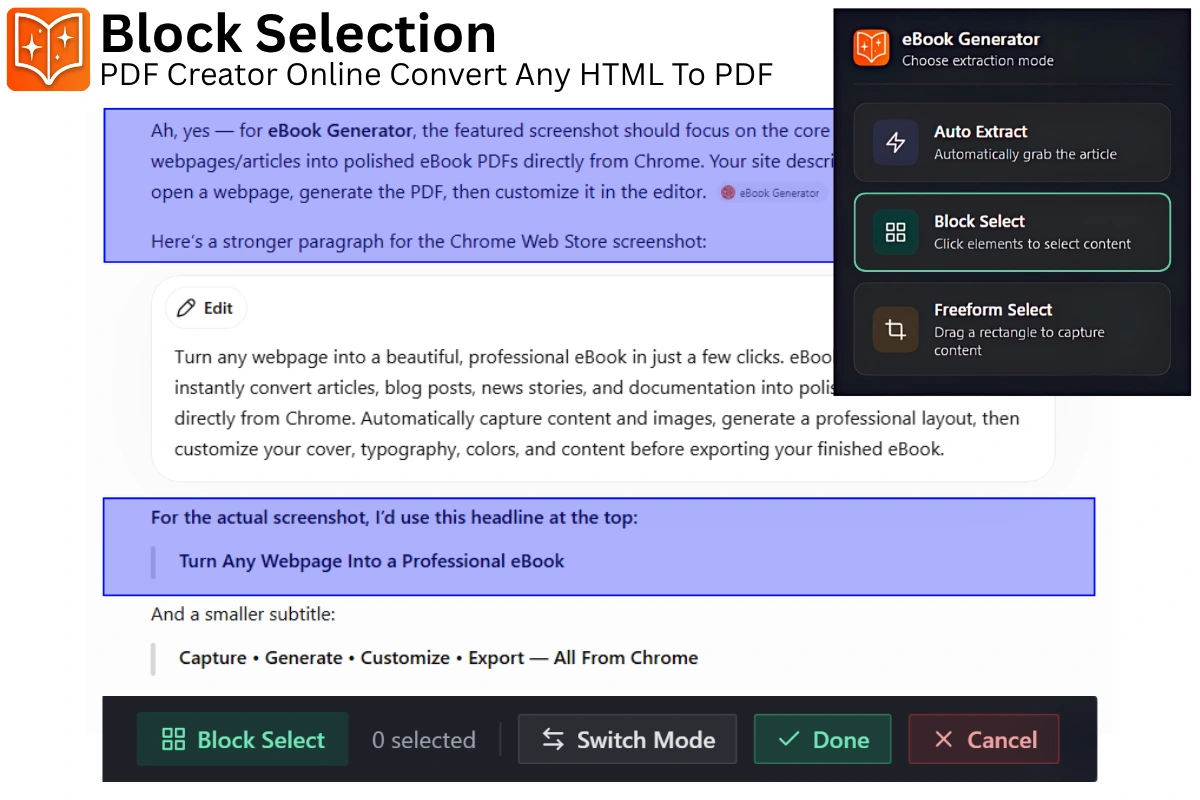Viewport: 1200px width, 800px height.
Task: Select the highlighted block starting 'Ah, yes'
Action: (x=469, y=185)
